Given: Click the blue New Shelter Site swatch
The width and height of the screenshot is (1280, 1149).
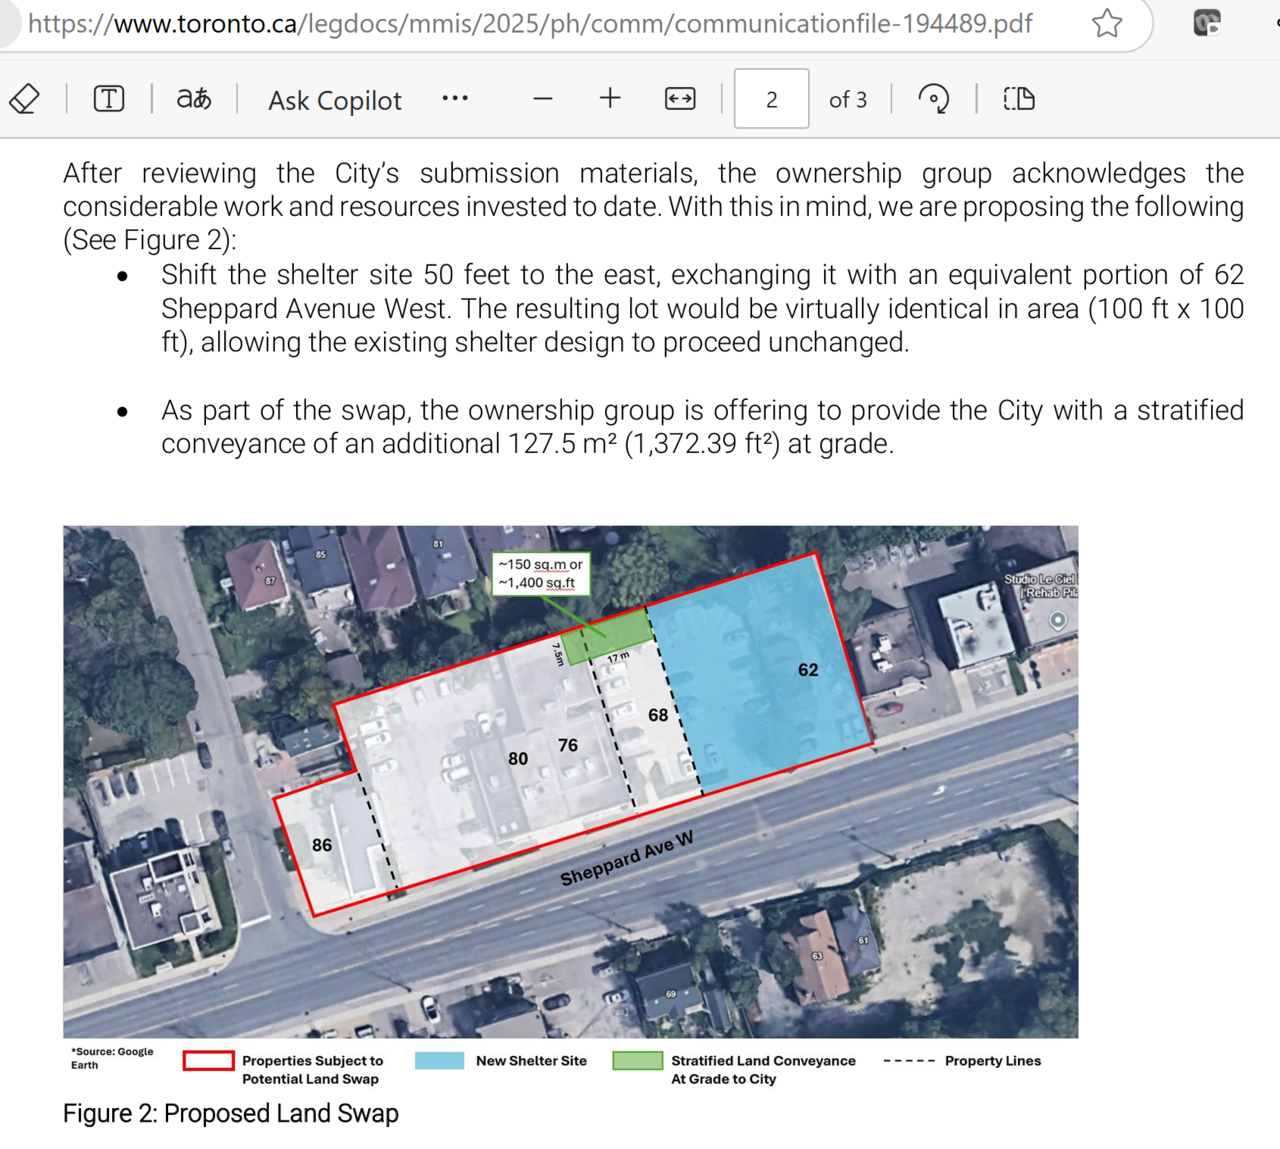Looking at the screenshot, I should point(439,1061).
